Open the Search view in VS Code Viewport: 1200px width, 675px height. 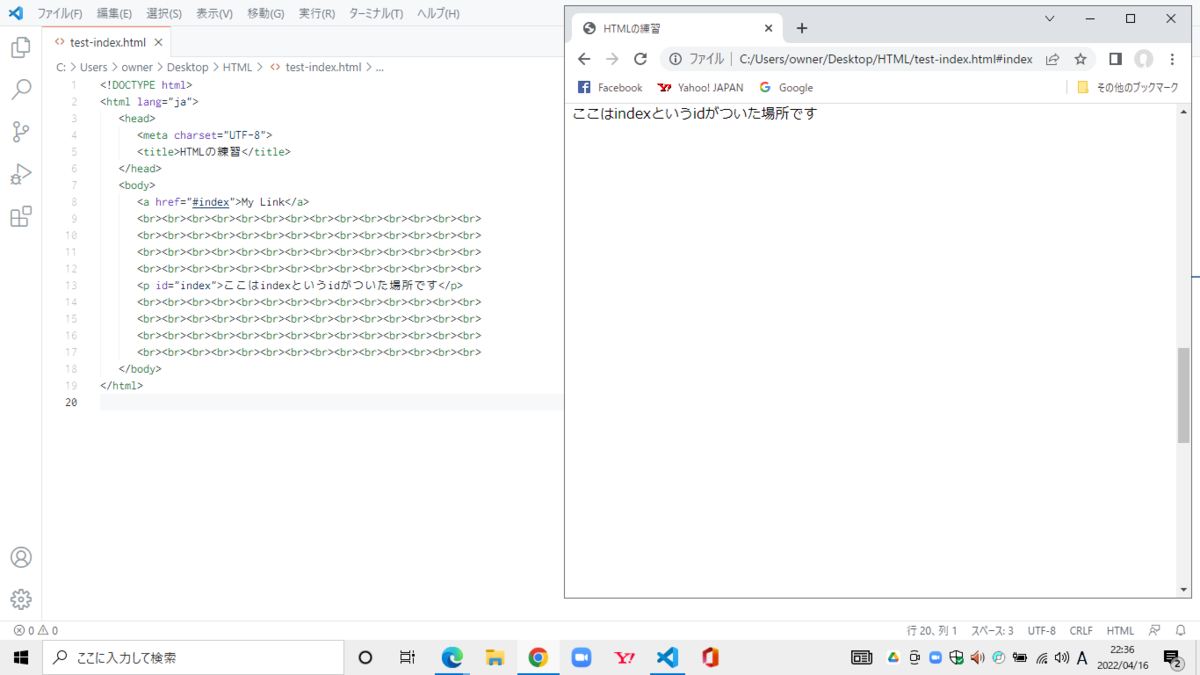[x=20, y=90]
